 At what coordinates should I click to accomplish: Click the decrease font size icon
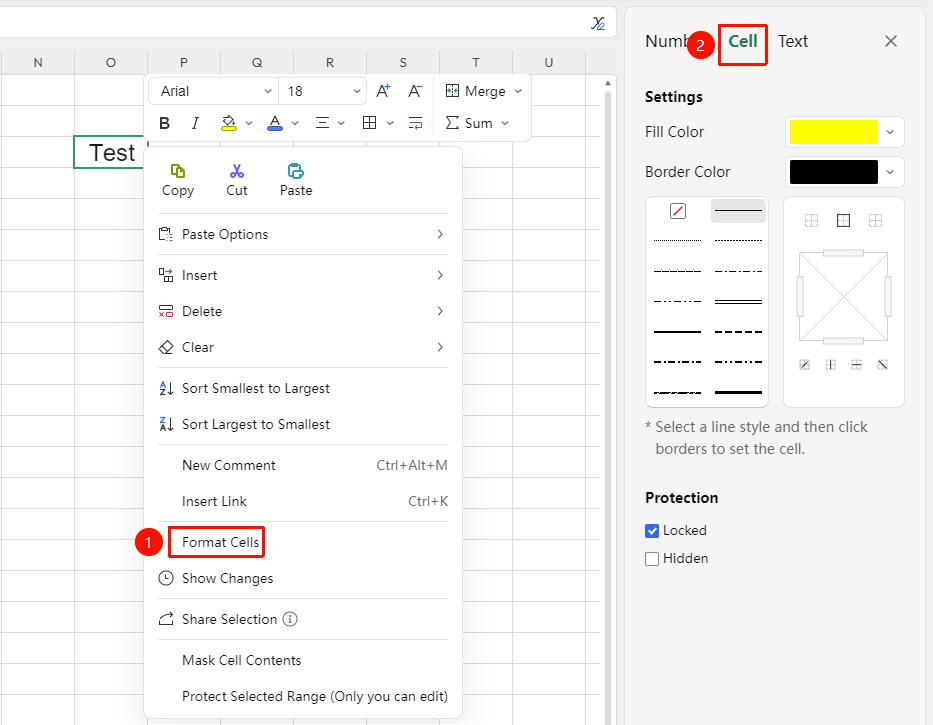415,91
